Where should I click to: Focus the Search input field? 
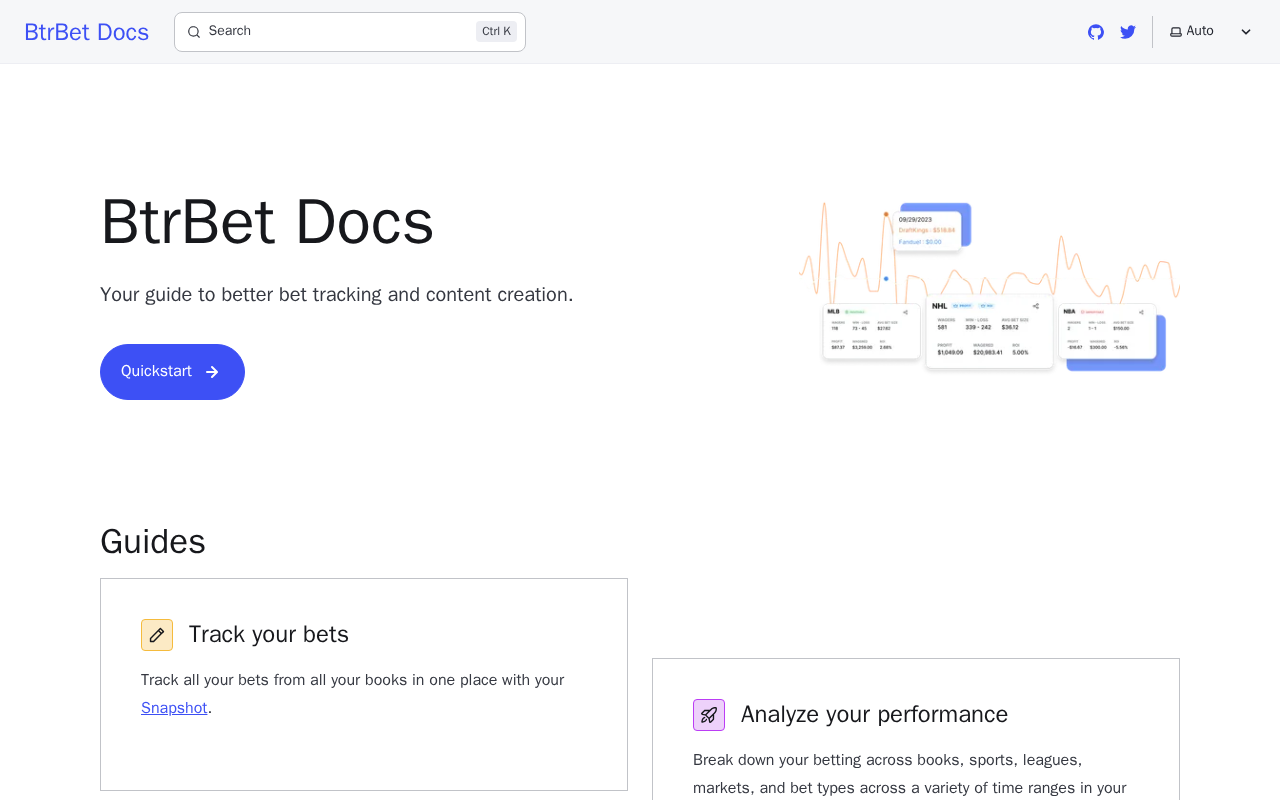click(x=350, y=32)
